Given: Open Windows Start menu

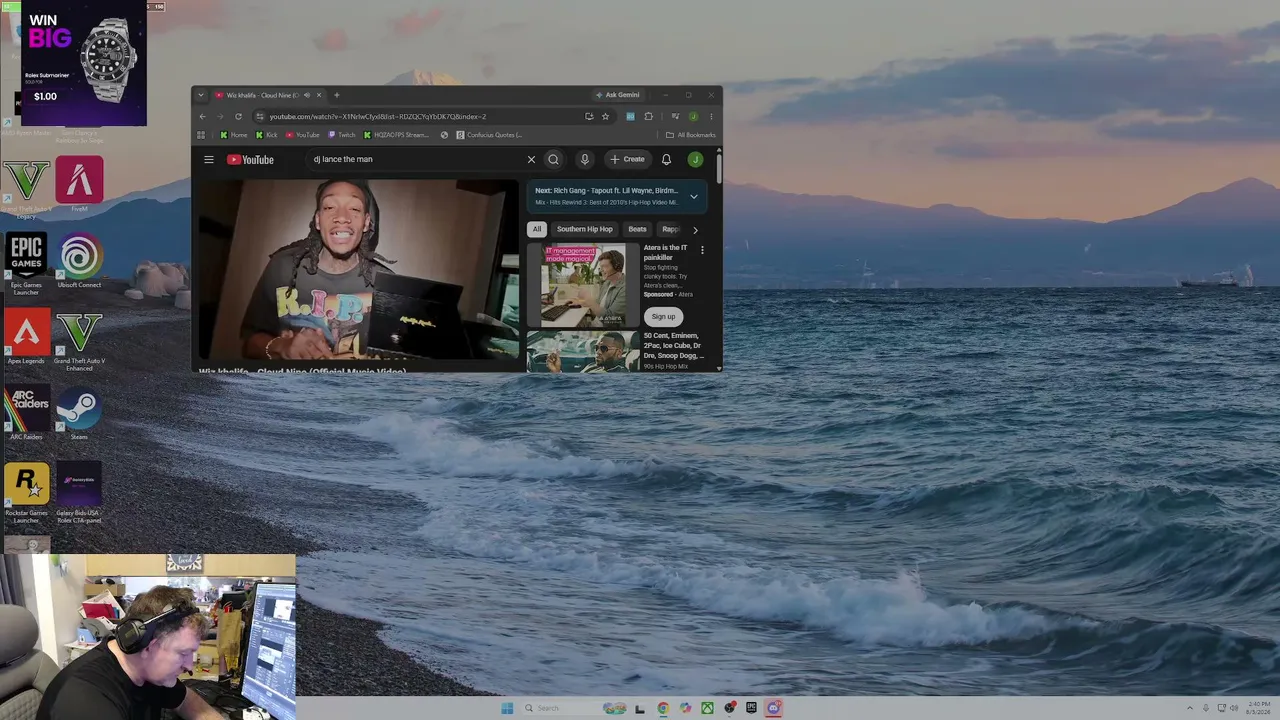Looking at the screenshot, I should pyautogui.click(x=507, y=708).
